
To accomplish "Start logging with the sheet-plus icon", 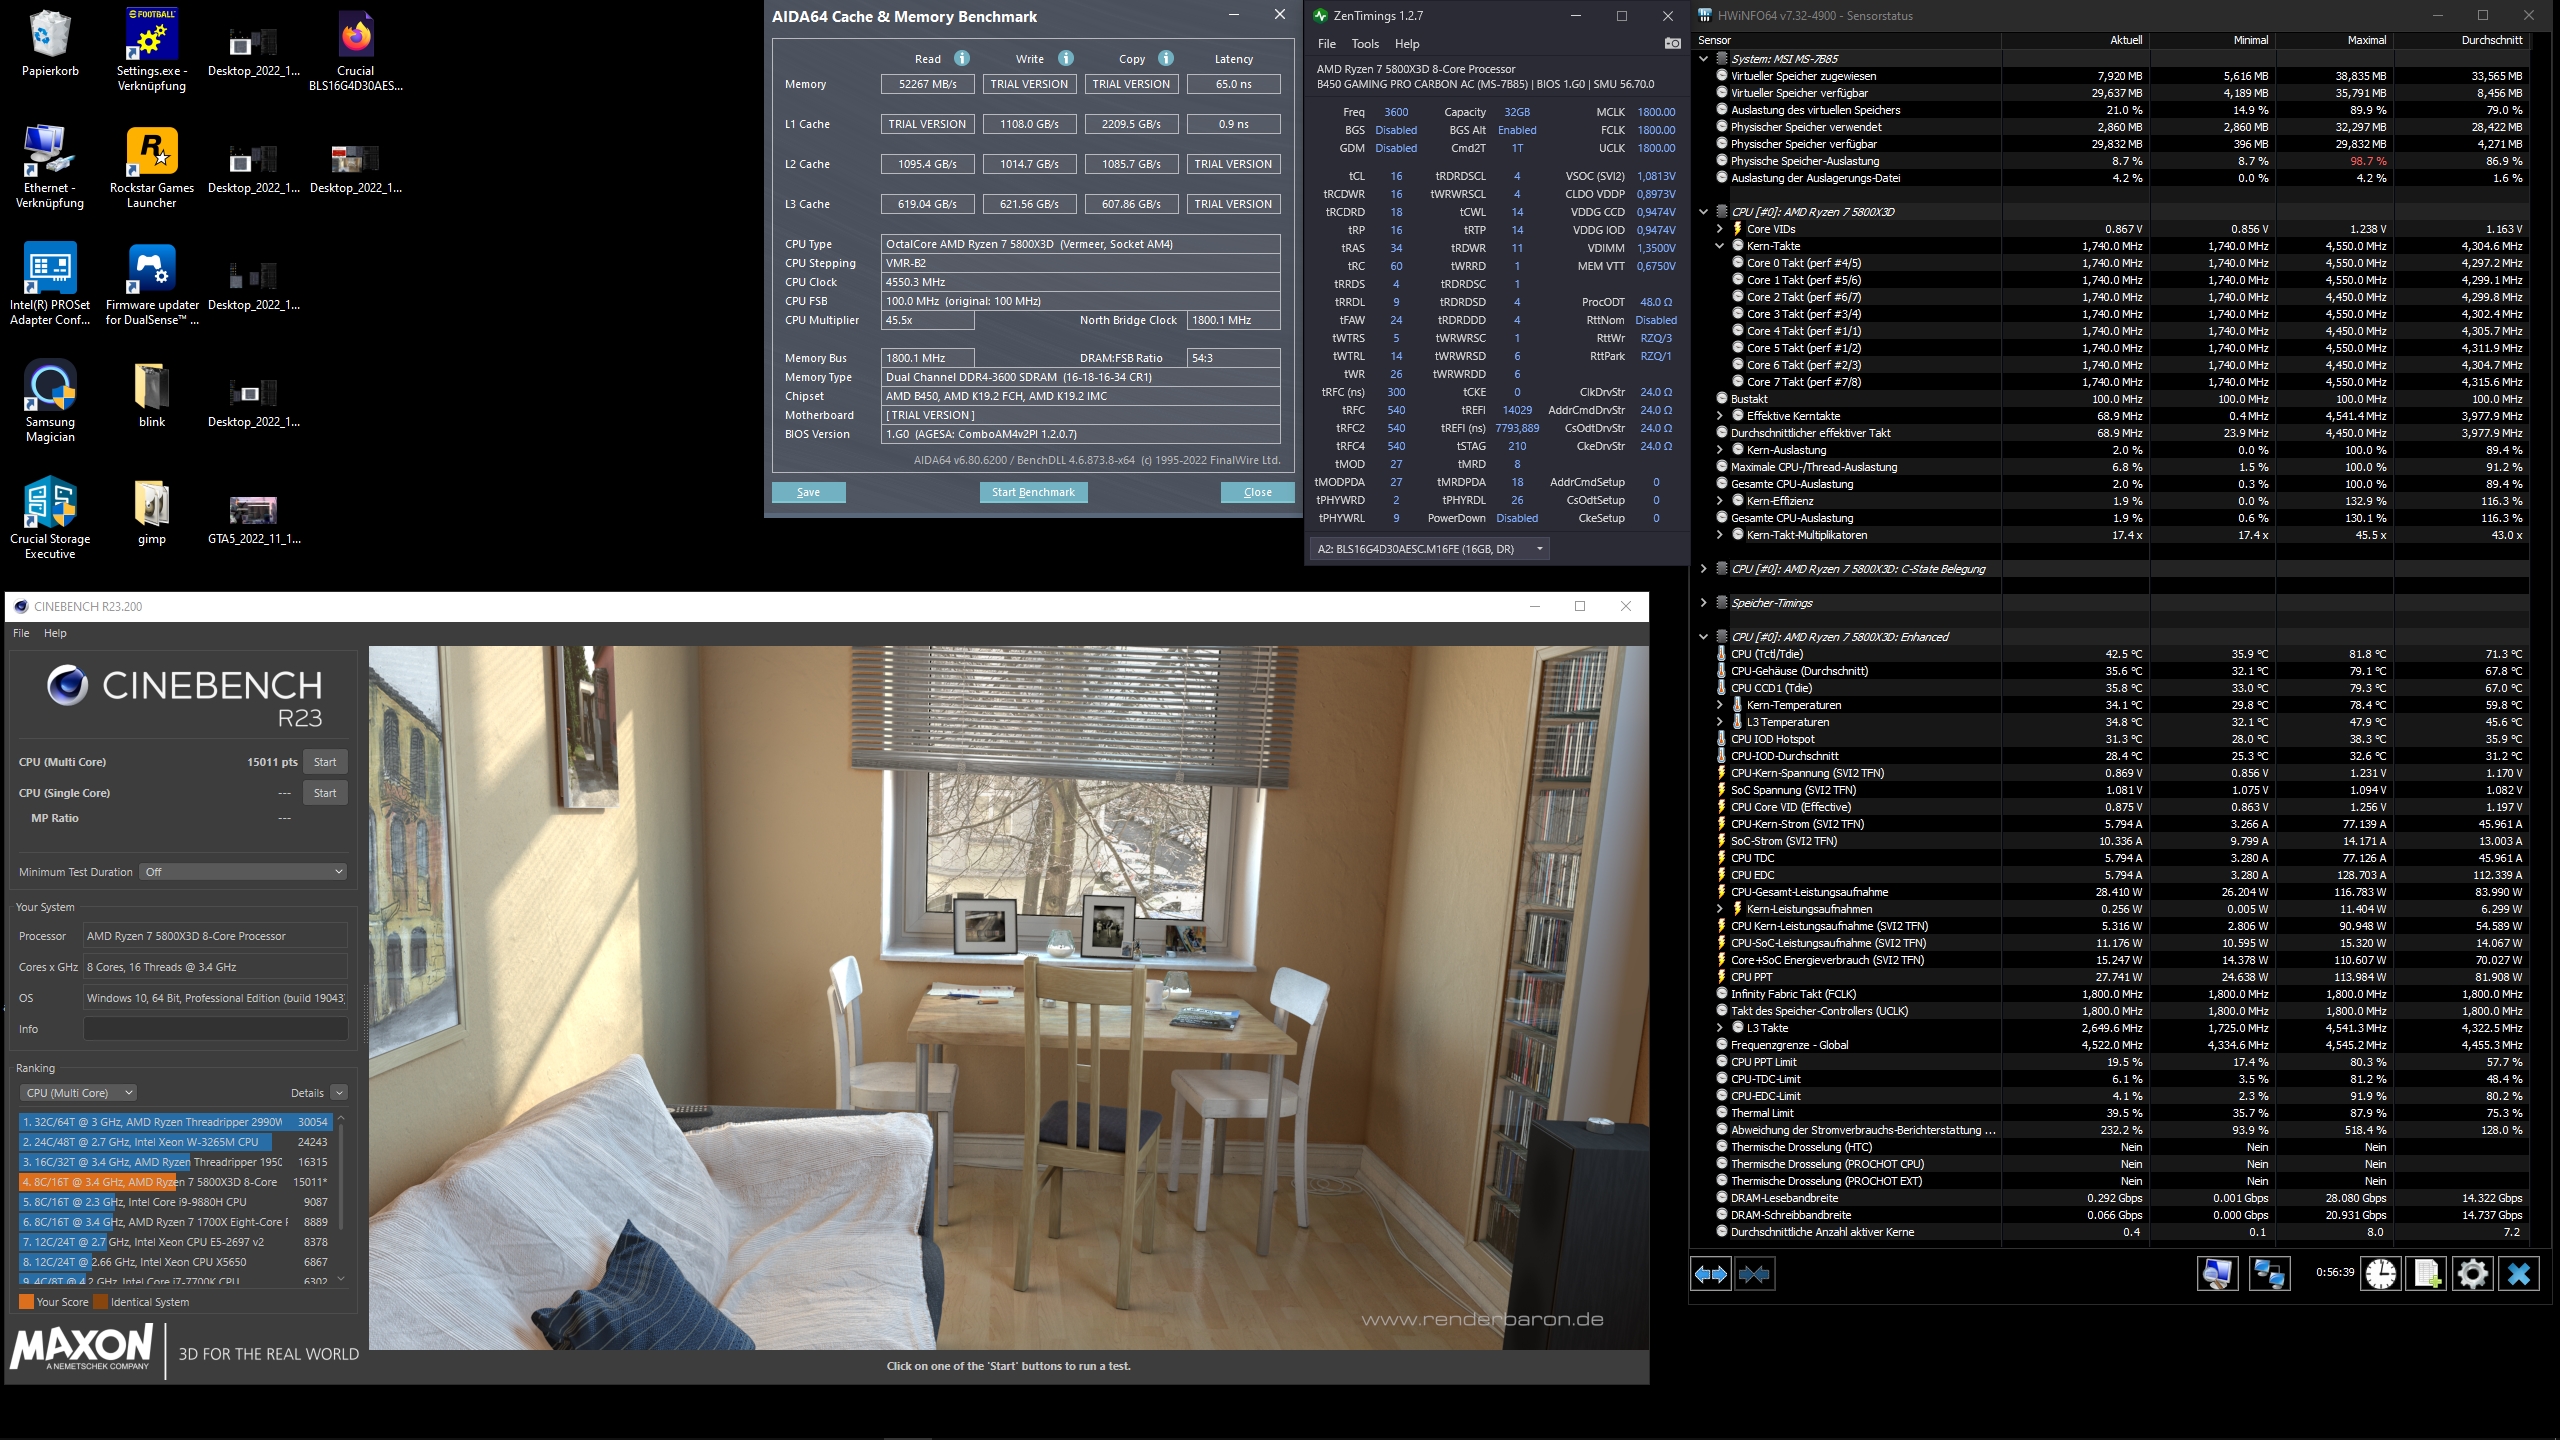I will pos(2426,1274).
